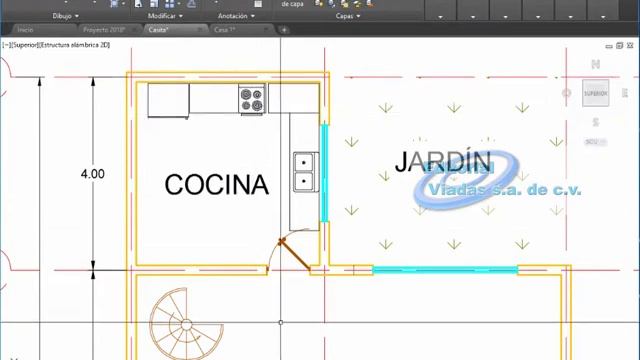Restore the drawing viewport window
640x360 pixels.
point(620,46)
